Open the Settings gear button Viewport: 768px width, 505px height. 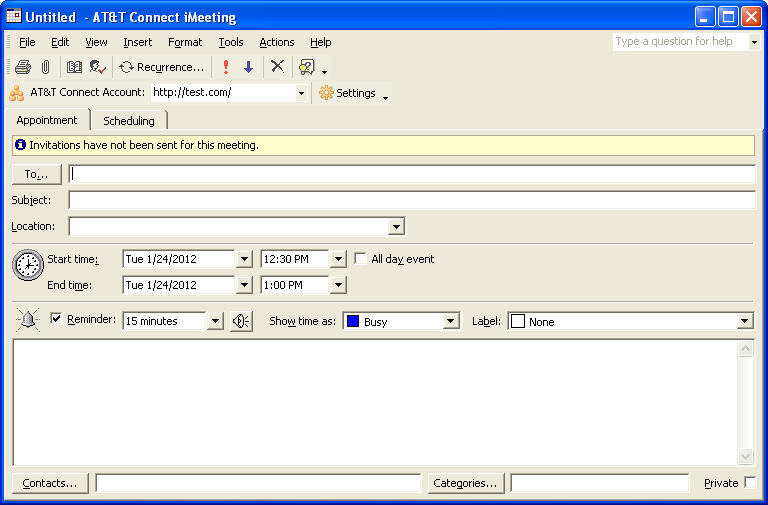[347, 93]
